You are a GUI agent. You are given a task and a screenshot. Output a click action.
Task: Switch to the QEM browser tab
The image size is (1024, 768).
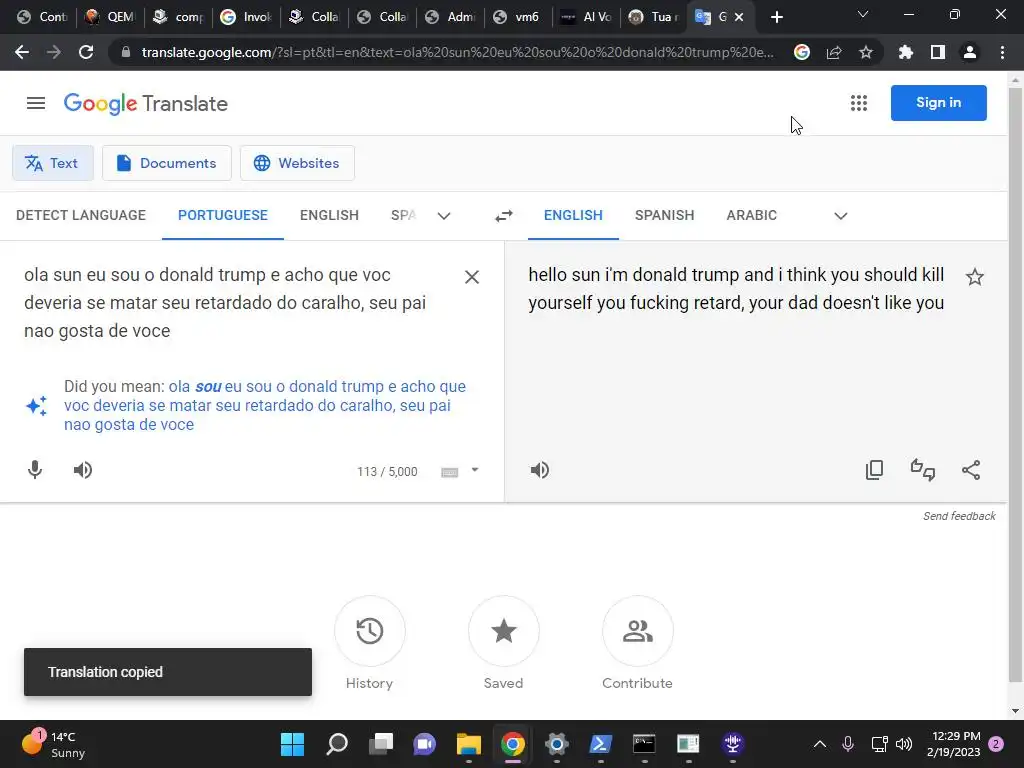(110, 17)
